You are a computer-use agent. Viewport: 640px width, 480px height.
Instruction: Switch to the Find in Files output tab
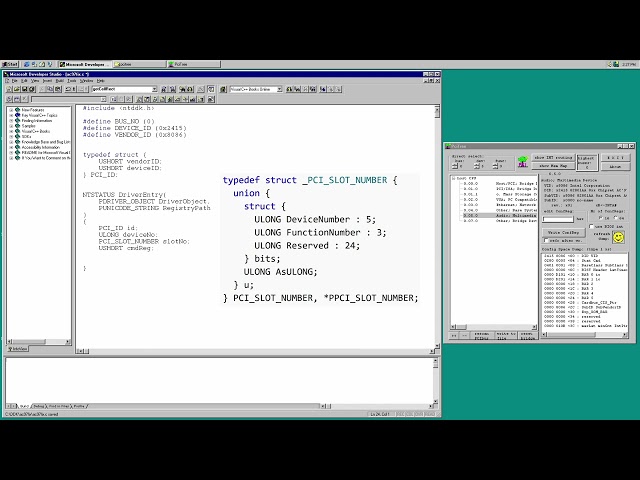[x=59, y=406]
